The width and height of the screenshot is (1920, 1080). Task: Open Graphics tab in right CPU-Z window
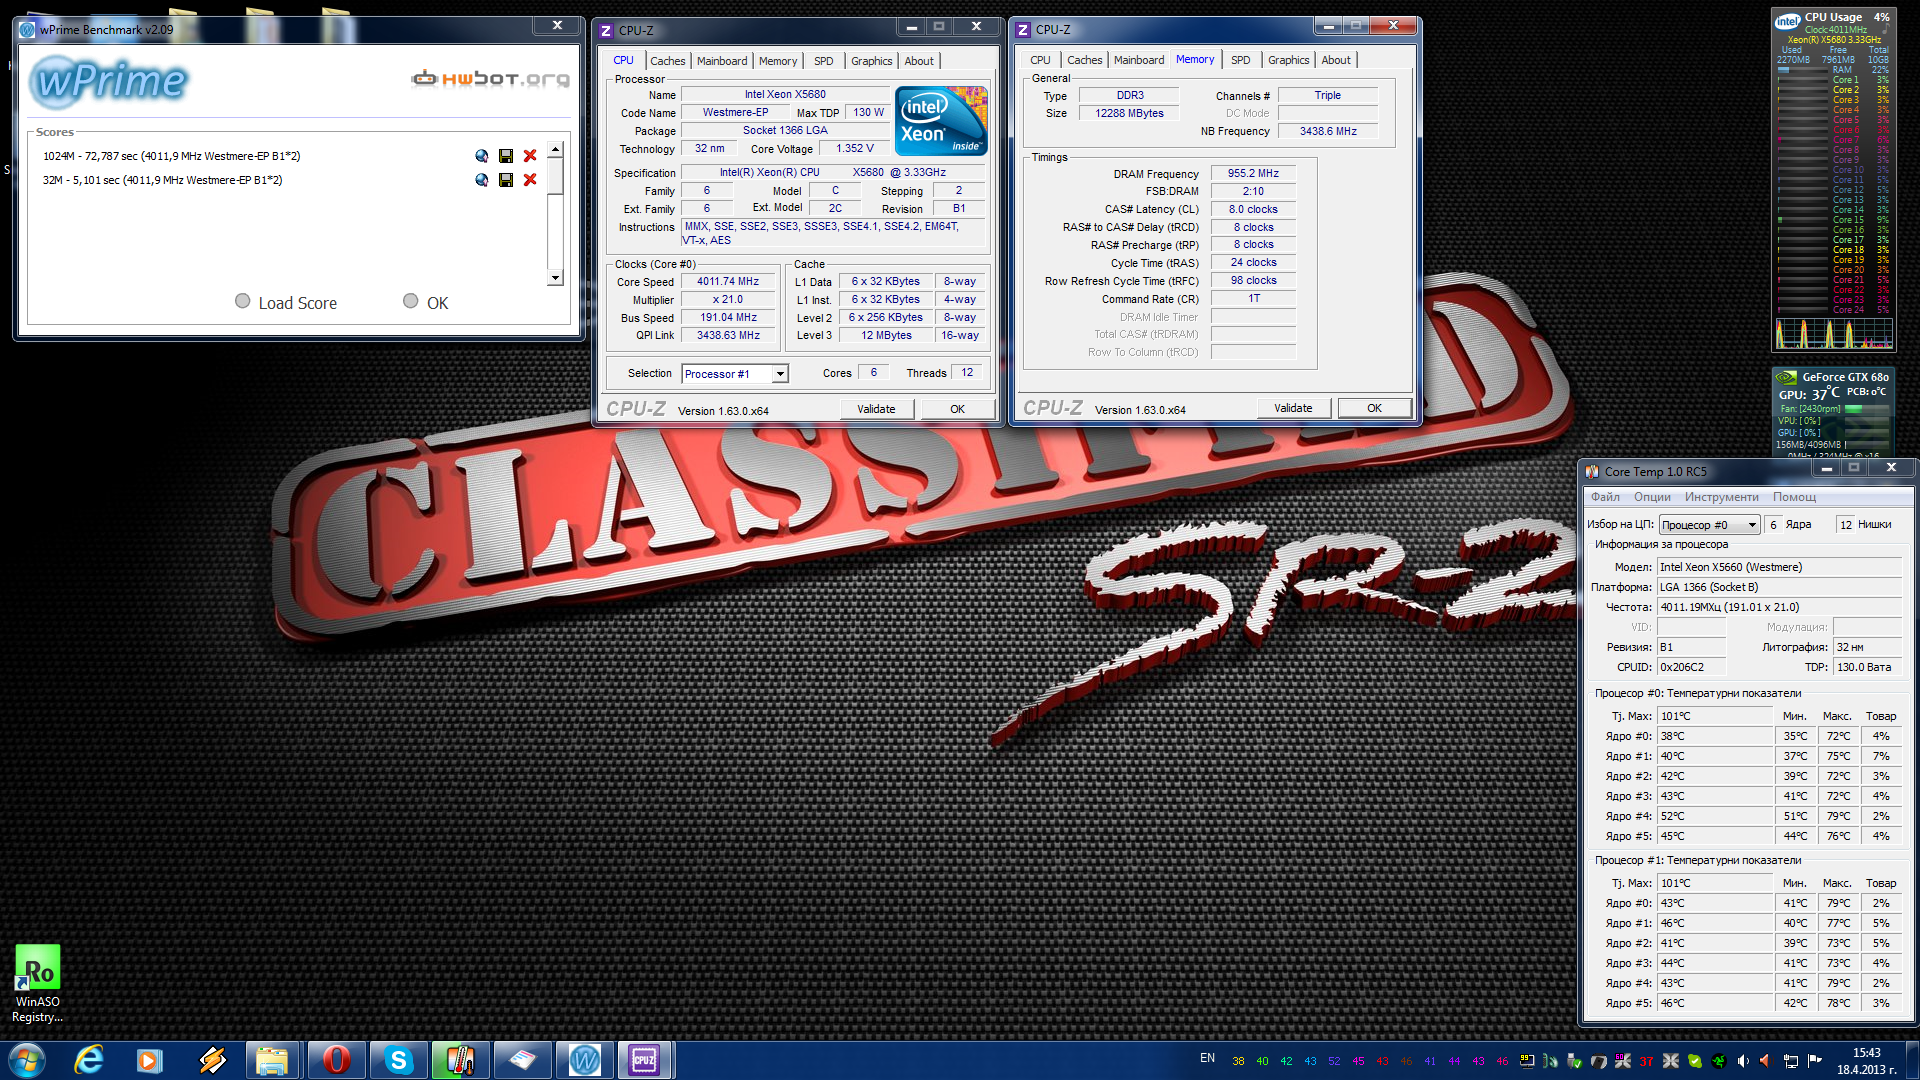click(1289, 60)
